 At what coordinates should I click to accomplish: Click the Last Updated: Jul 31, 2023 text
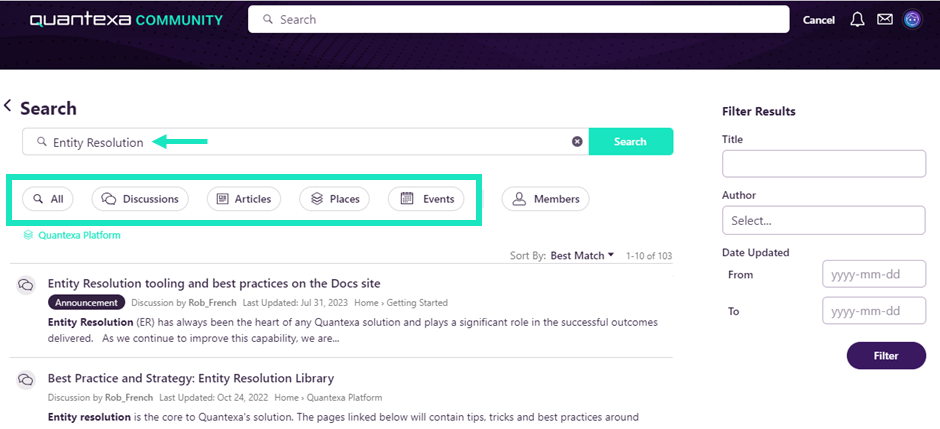tap(295, 303)
